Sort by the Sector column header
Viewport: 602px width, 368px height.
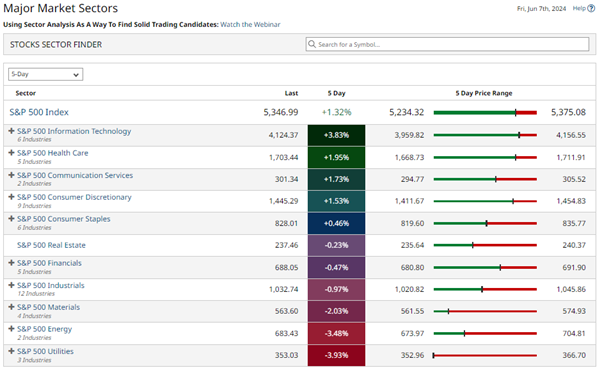26,93
